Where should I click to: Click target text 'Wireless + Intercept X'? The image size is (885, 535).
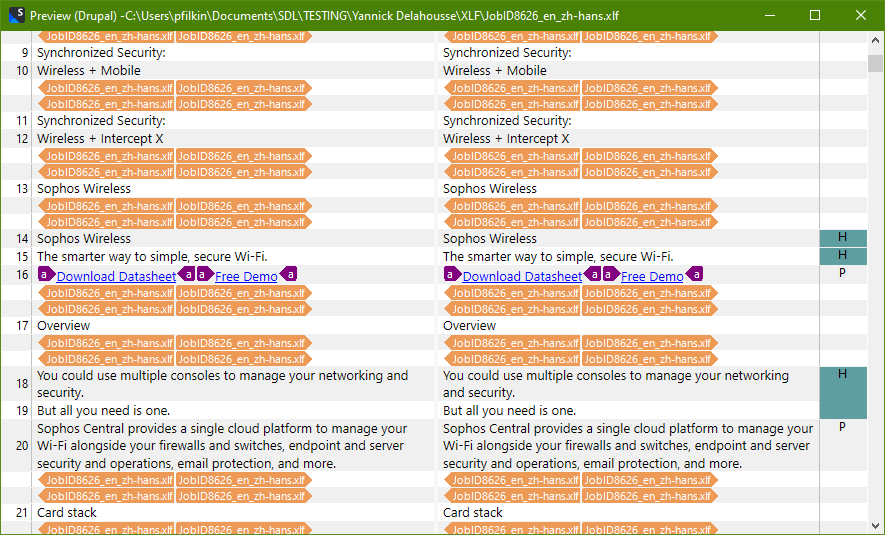pyautogui.click(x=506, y=138)
